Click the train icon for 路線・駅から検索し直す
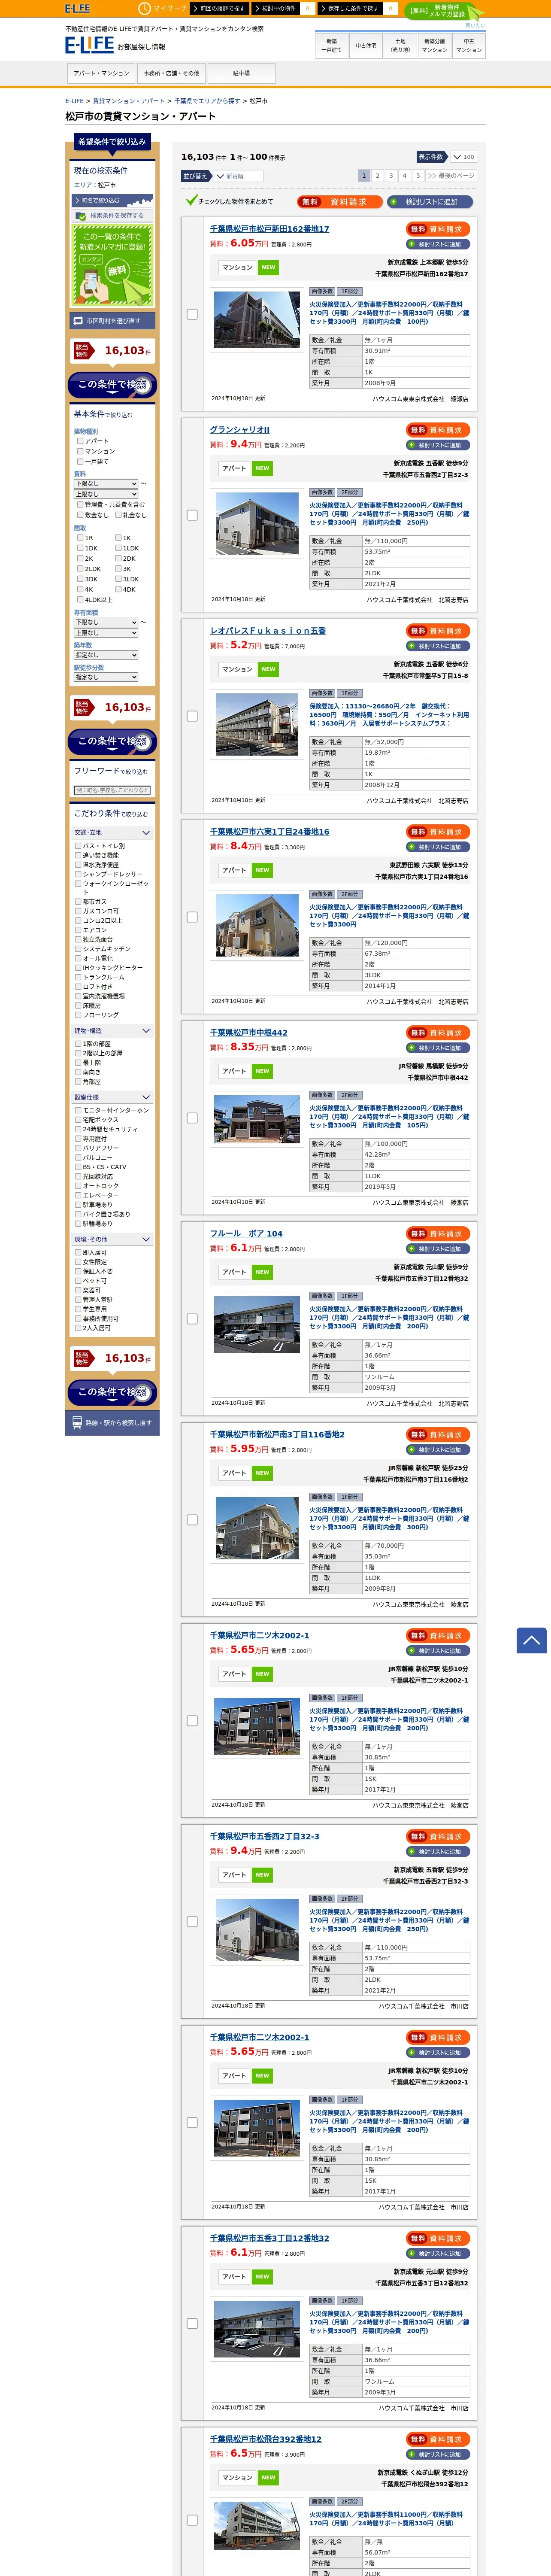This screenshot has width=551, height=2576. (77, 1422)
